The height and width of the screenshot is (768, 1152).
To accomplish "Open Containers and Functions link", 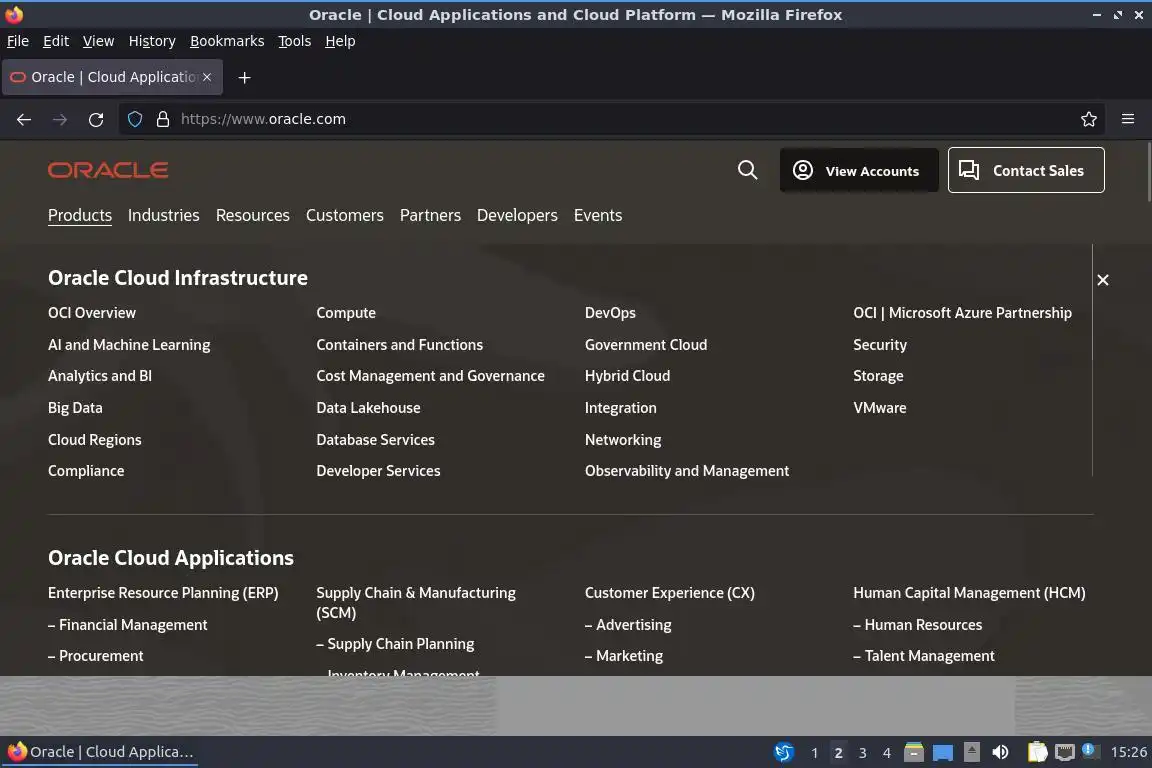I will [x=400, y=345].
